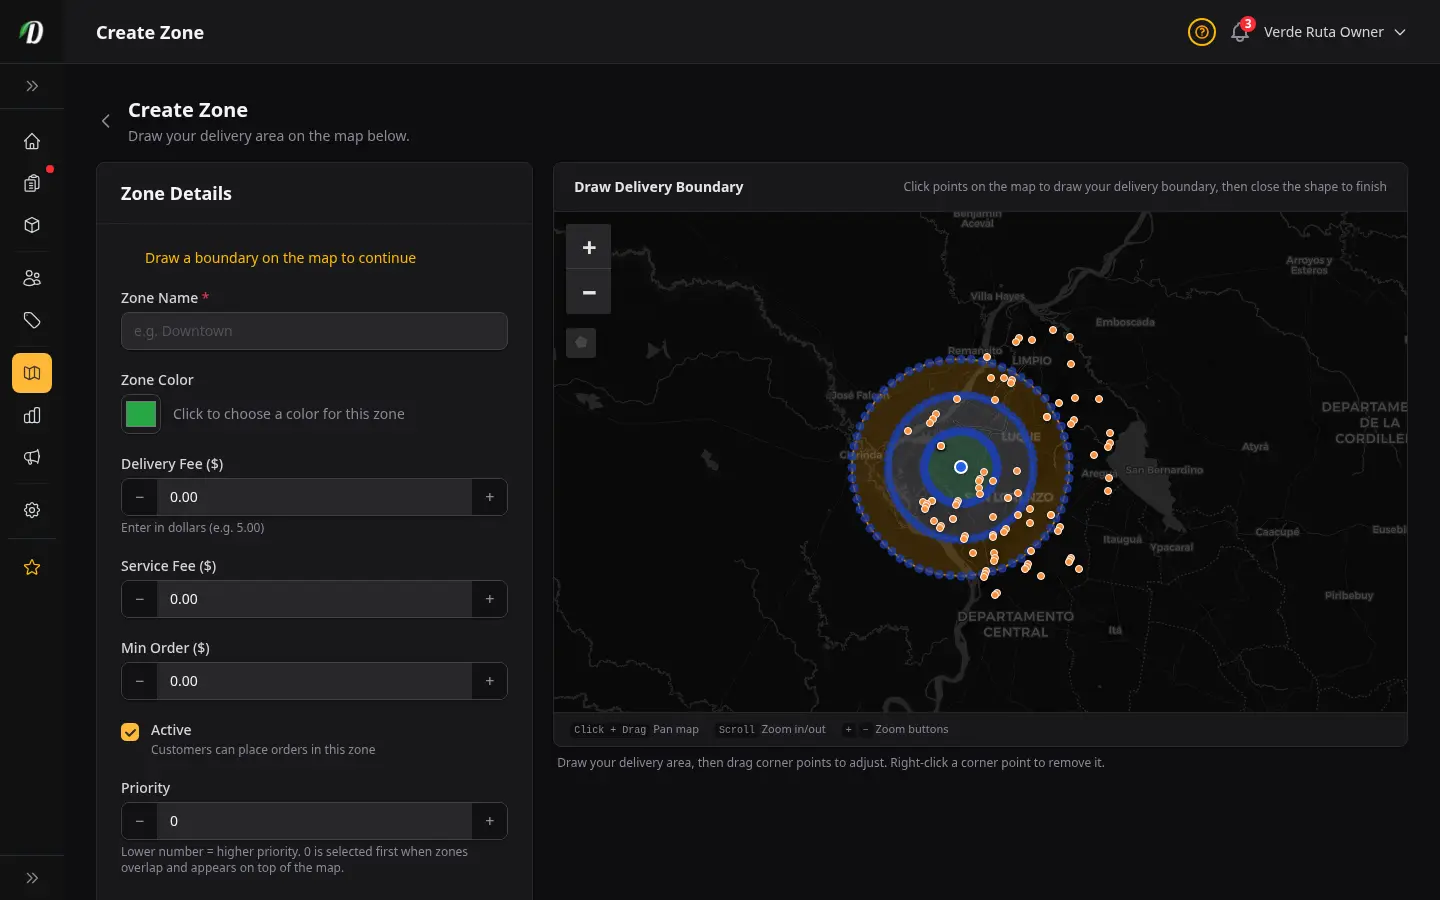Open the clipboard orders icon with red dot
Image resolution: width=1440 pixels, height=900 pixels.
[32, 183]
